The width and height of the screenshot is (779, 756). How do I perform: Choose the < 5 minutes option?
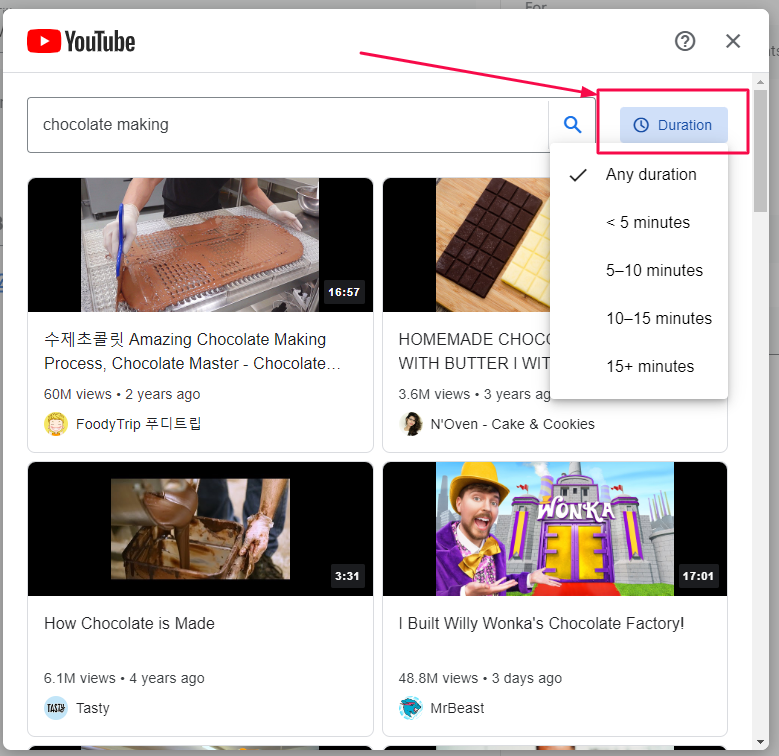639,223
